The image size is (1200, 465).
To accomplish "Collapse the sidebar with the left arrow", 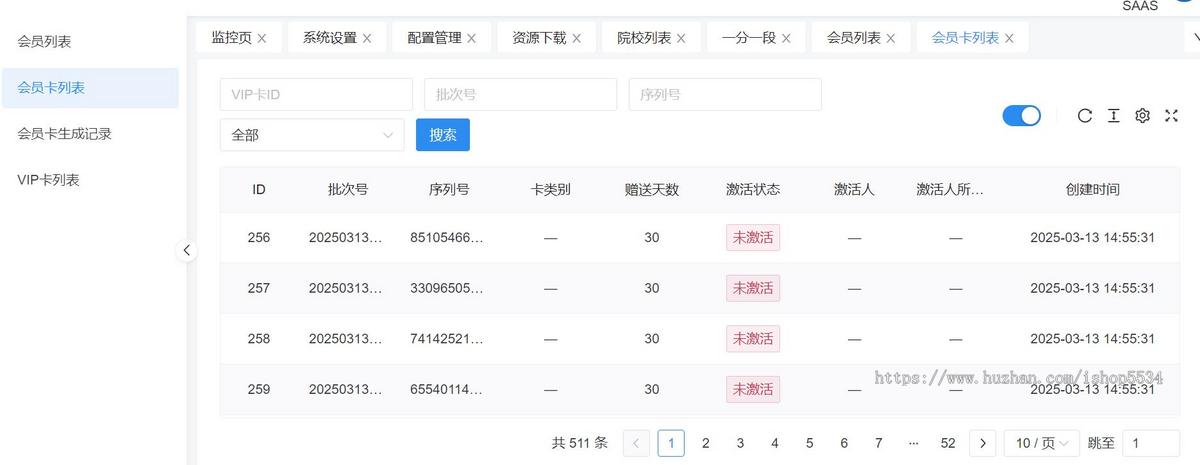I will pyautogui.click(x=187, y=251).
